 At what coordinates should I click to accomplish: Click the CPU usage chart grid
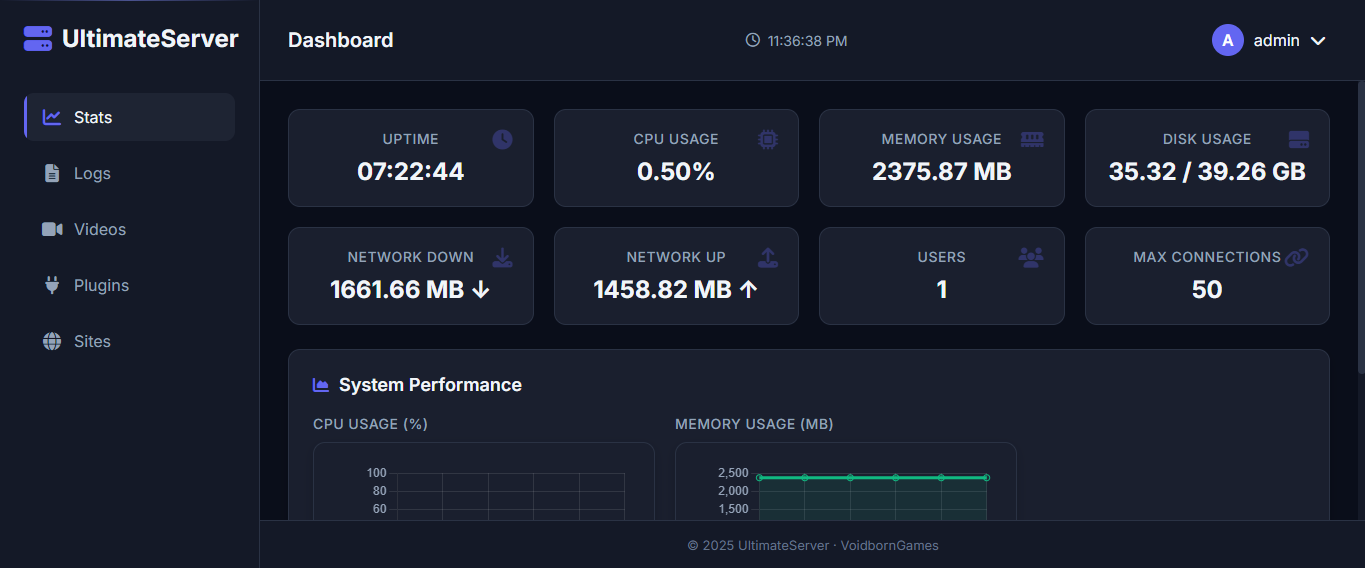(x=511, y=496)
